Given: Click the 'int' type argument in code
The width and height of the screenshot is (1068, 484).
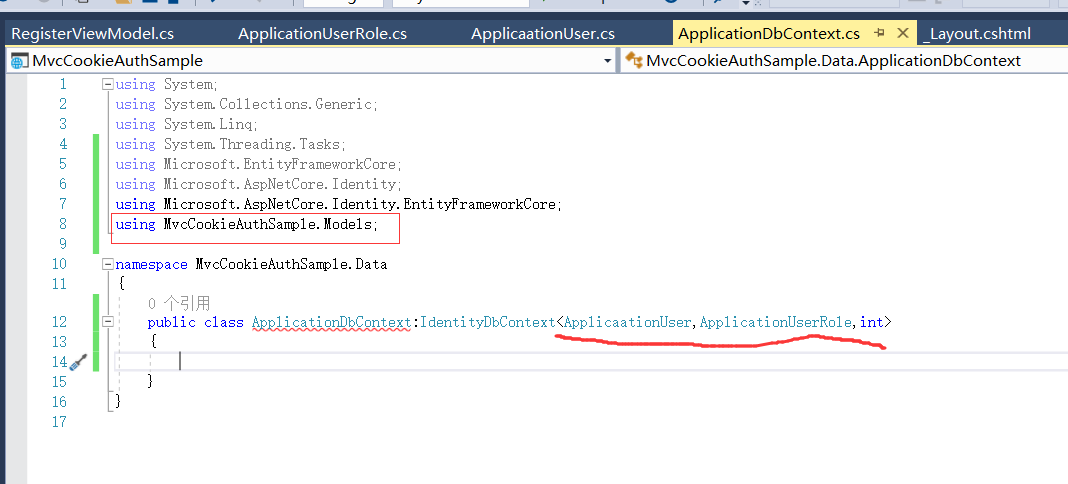Looking at the screenshot, I should pos(871,322).
